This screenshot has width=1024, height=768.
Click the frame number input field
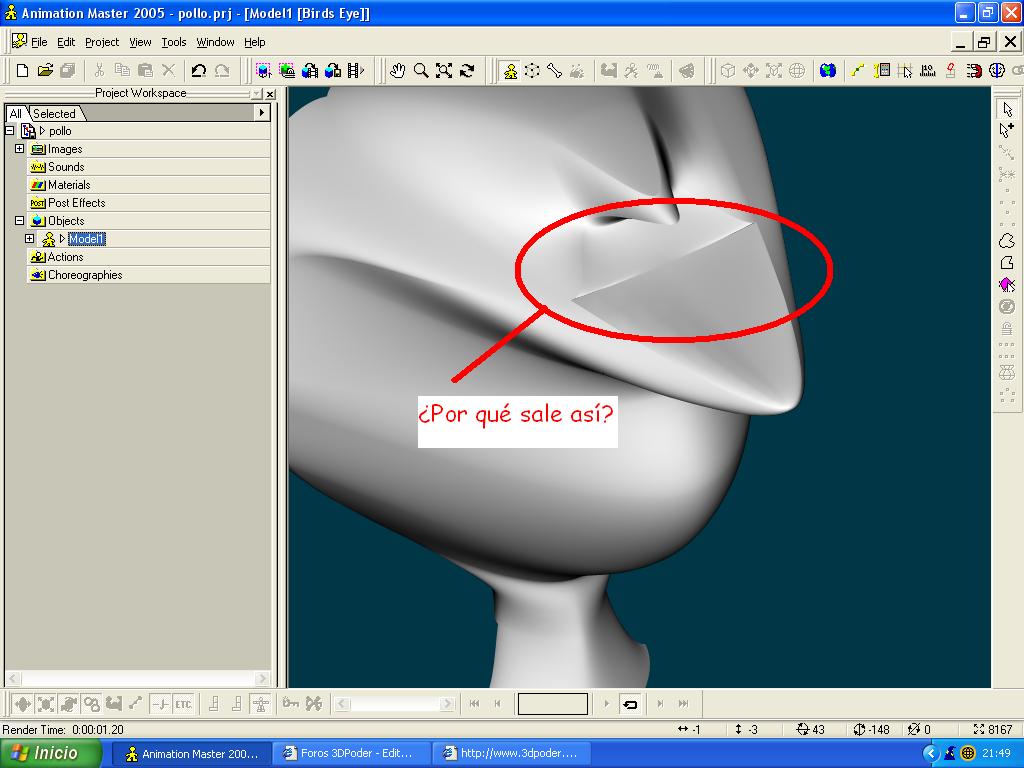[x=552, y=704]
